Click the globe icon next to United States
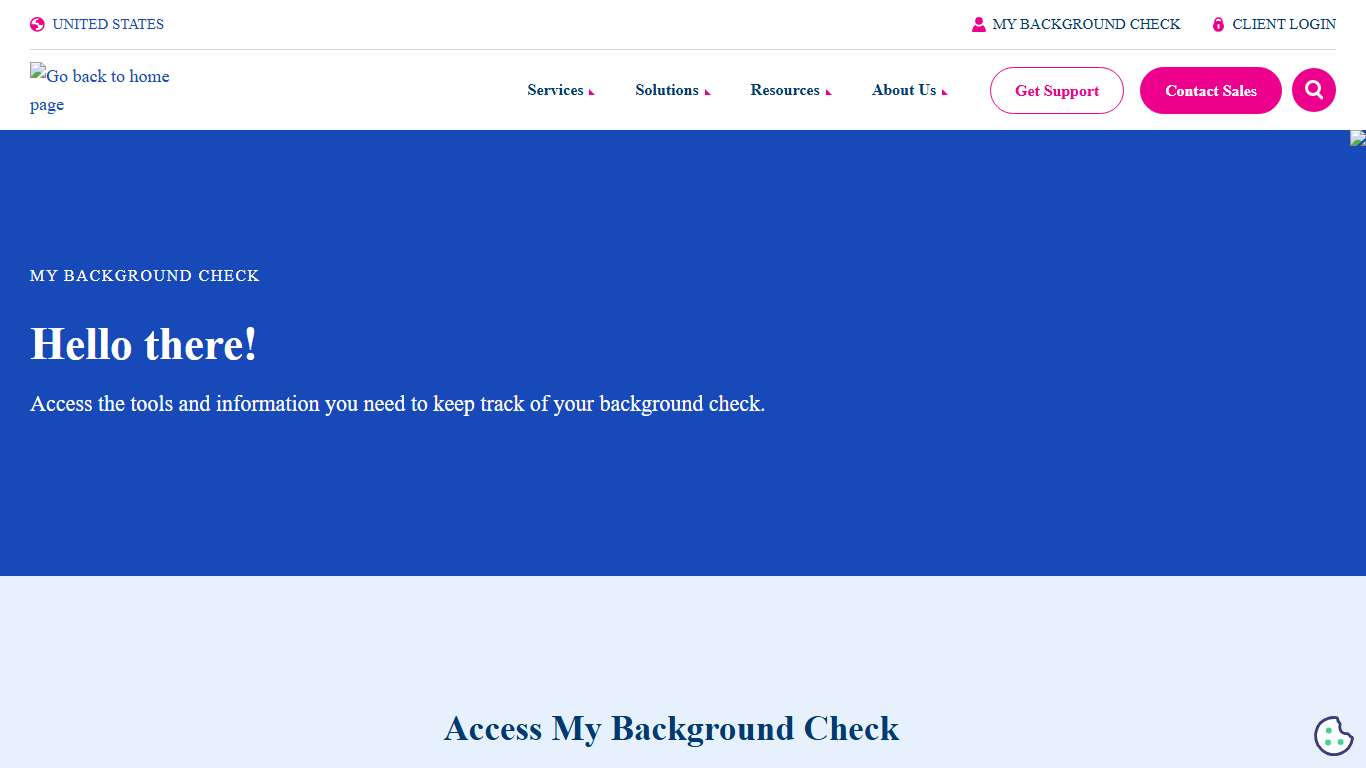 click(x=37, y=23)
